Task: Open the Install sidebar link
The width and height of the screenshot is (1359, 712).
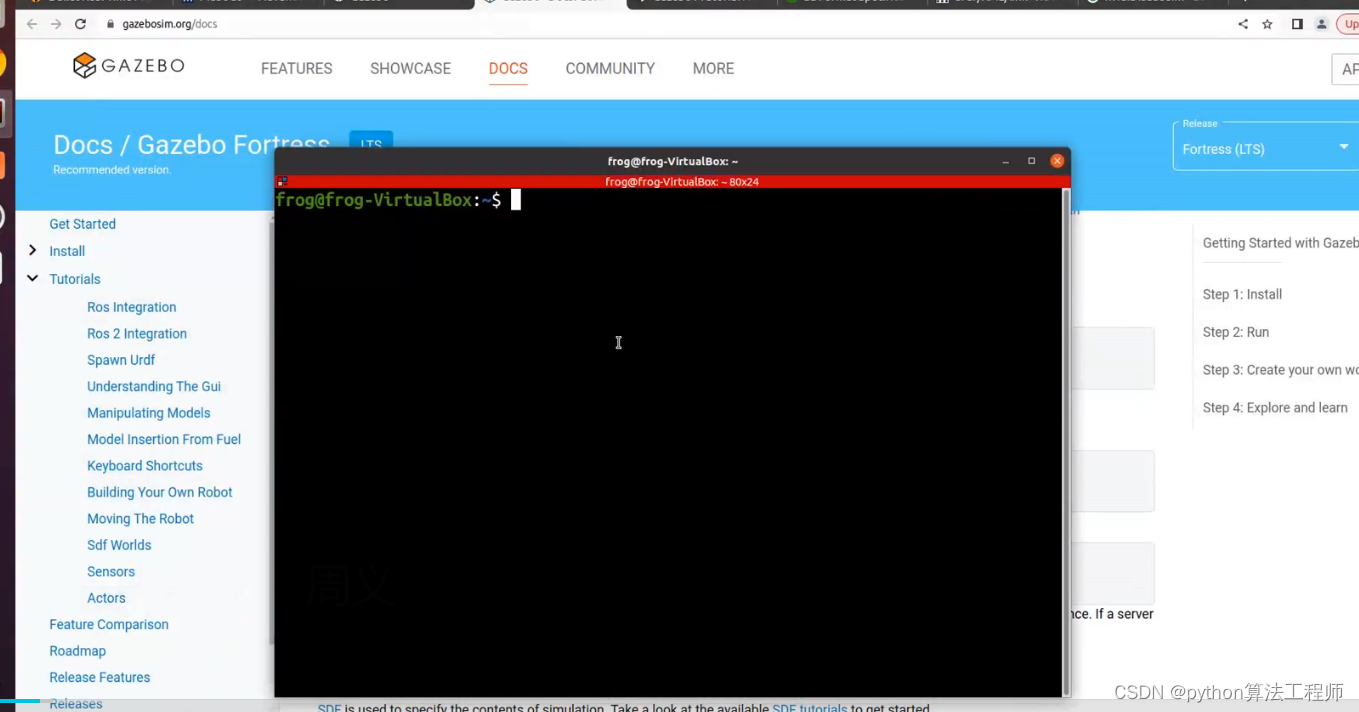Action: (67, 251)
